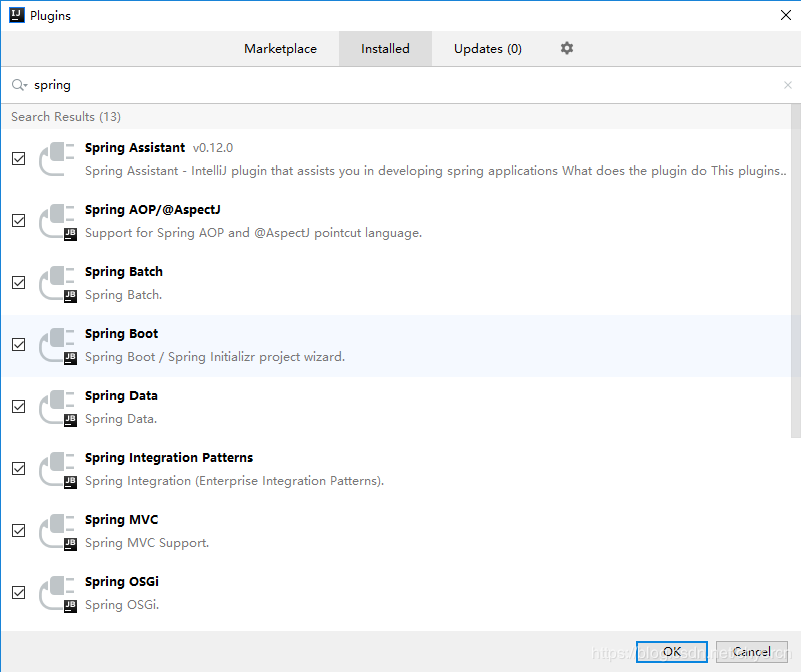Open the Updates (0) tab
Viewport: 801px width, 672px height.
click(487, 47)
